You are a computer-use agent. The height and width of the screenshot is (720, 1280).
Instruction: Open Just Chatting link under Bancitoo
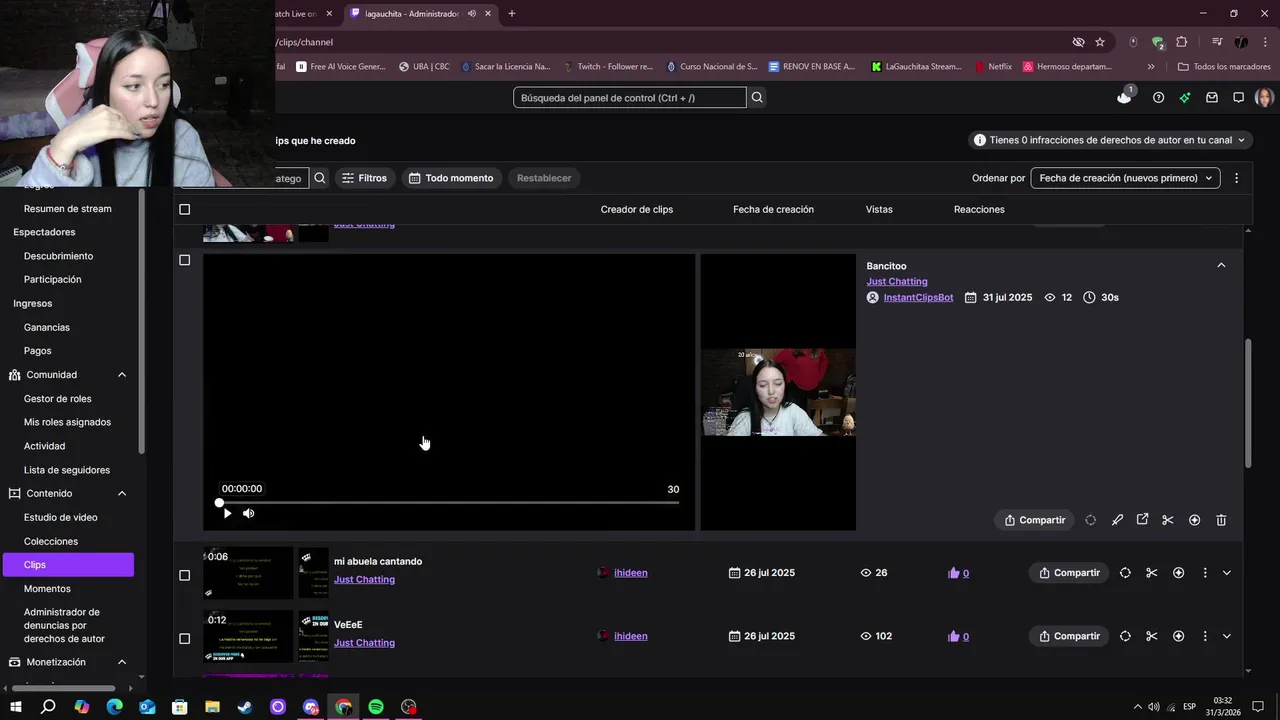coord(897,281)
